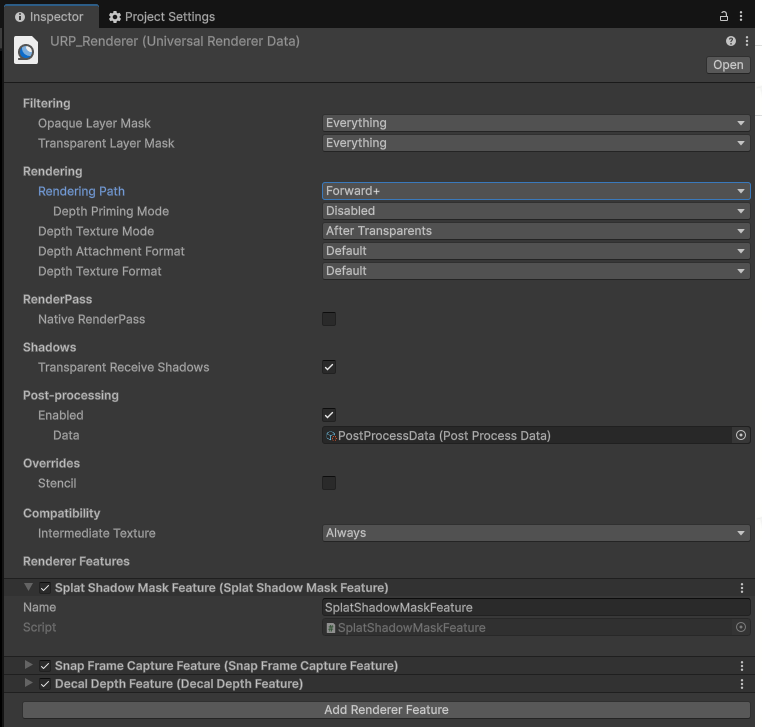Click the Inspector lock icon

[x=724, y=17]
